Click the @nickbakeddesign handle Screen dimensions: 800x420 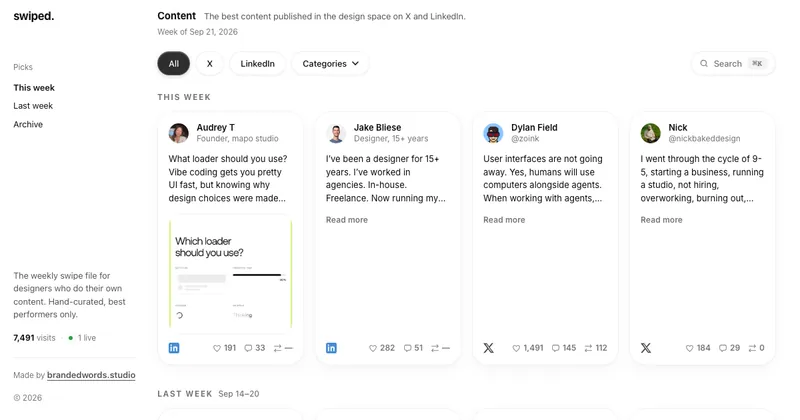point(704,138)
